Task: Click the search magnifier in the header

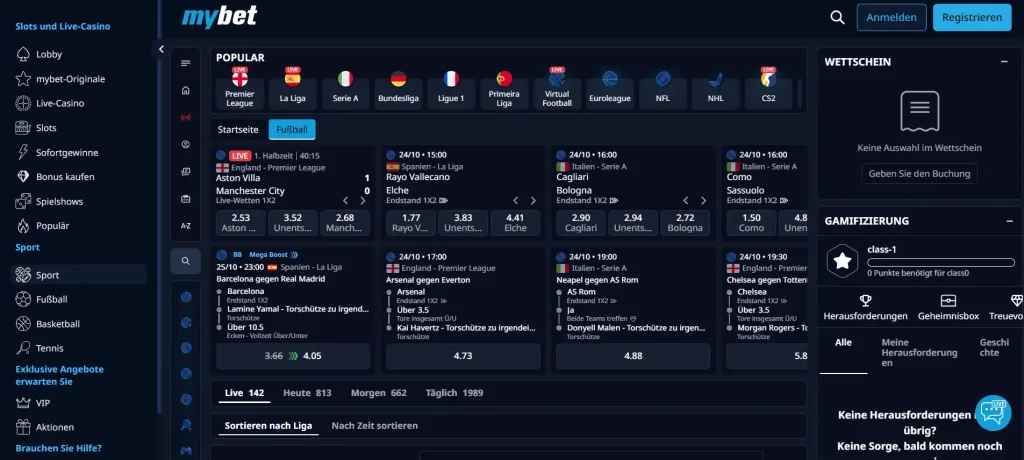Action: pos(837,18)
